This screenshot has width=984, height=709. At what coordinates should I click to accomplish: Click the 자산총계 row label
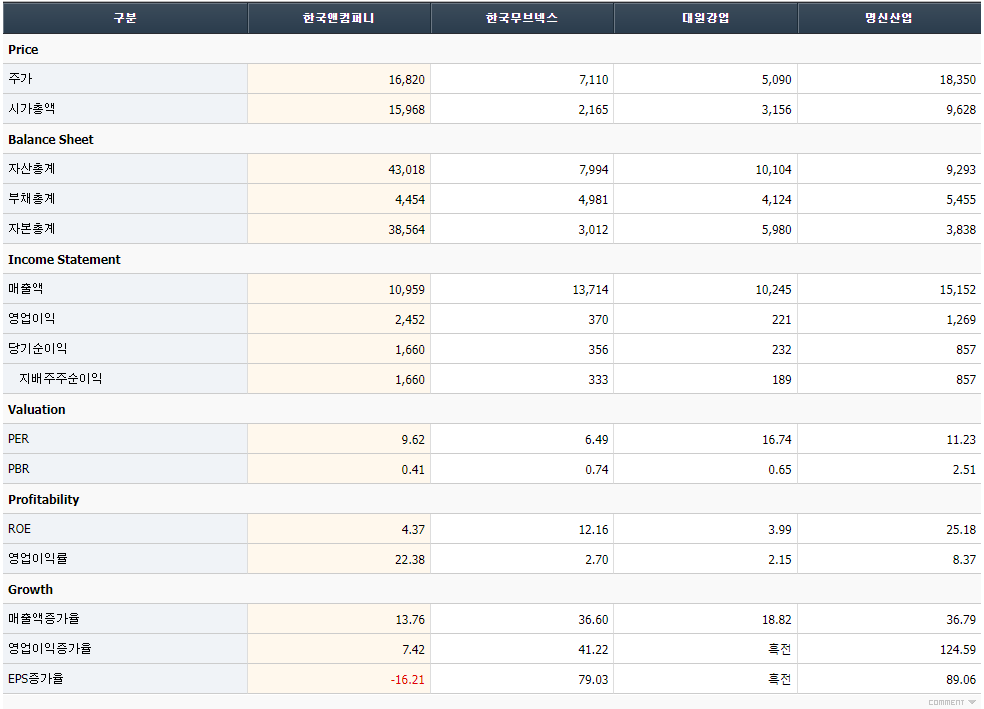[x=31, y=169]
